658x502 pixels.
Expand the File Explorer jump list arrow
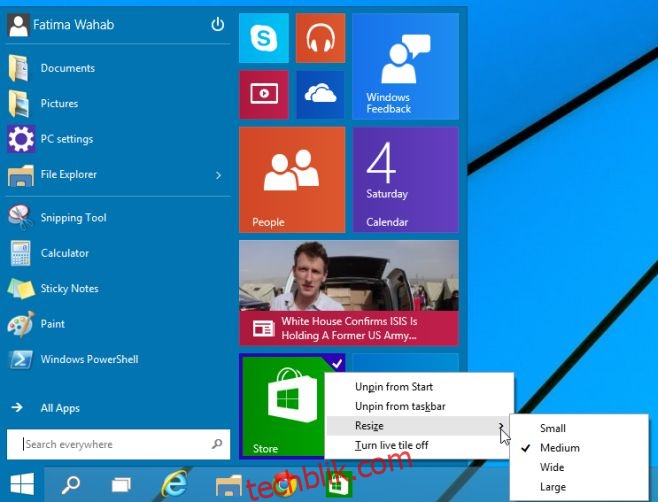(x=218, y=175)
